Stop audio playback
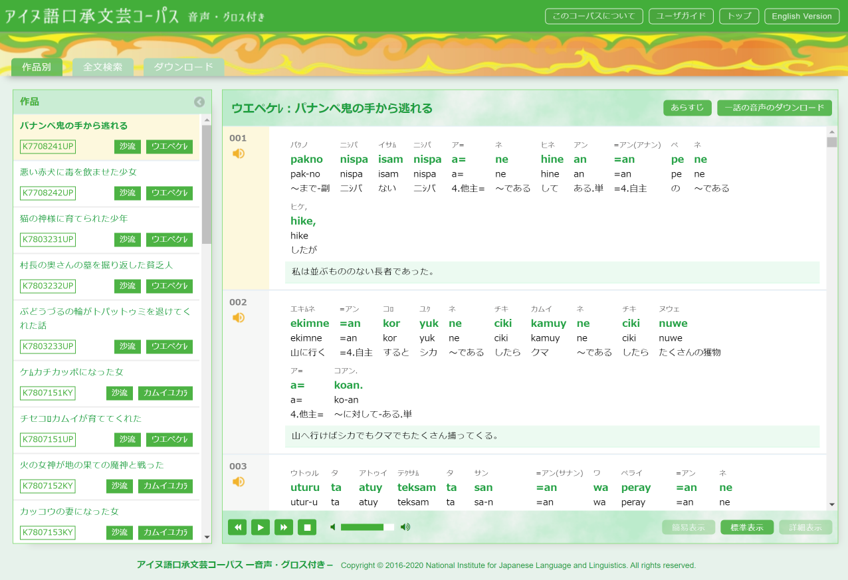The height and width of the screenshot is (580, 848). coord(307,527)
